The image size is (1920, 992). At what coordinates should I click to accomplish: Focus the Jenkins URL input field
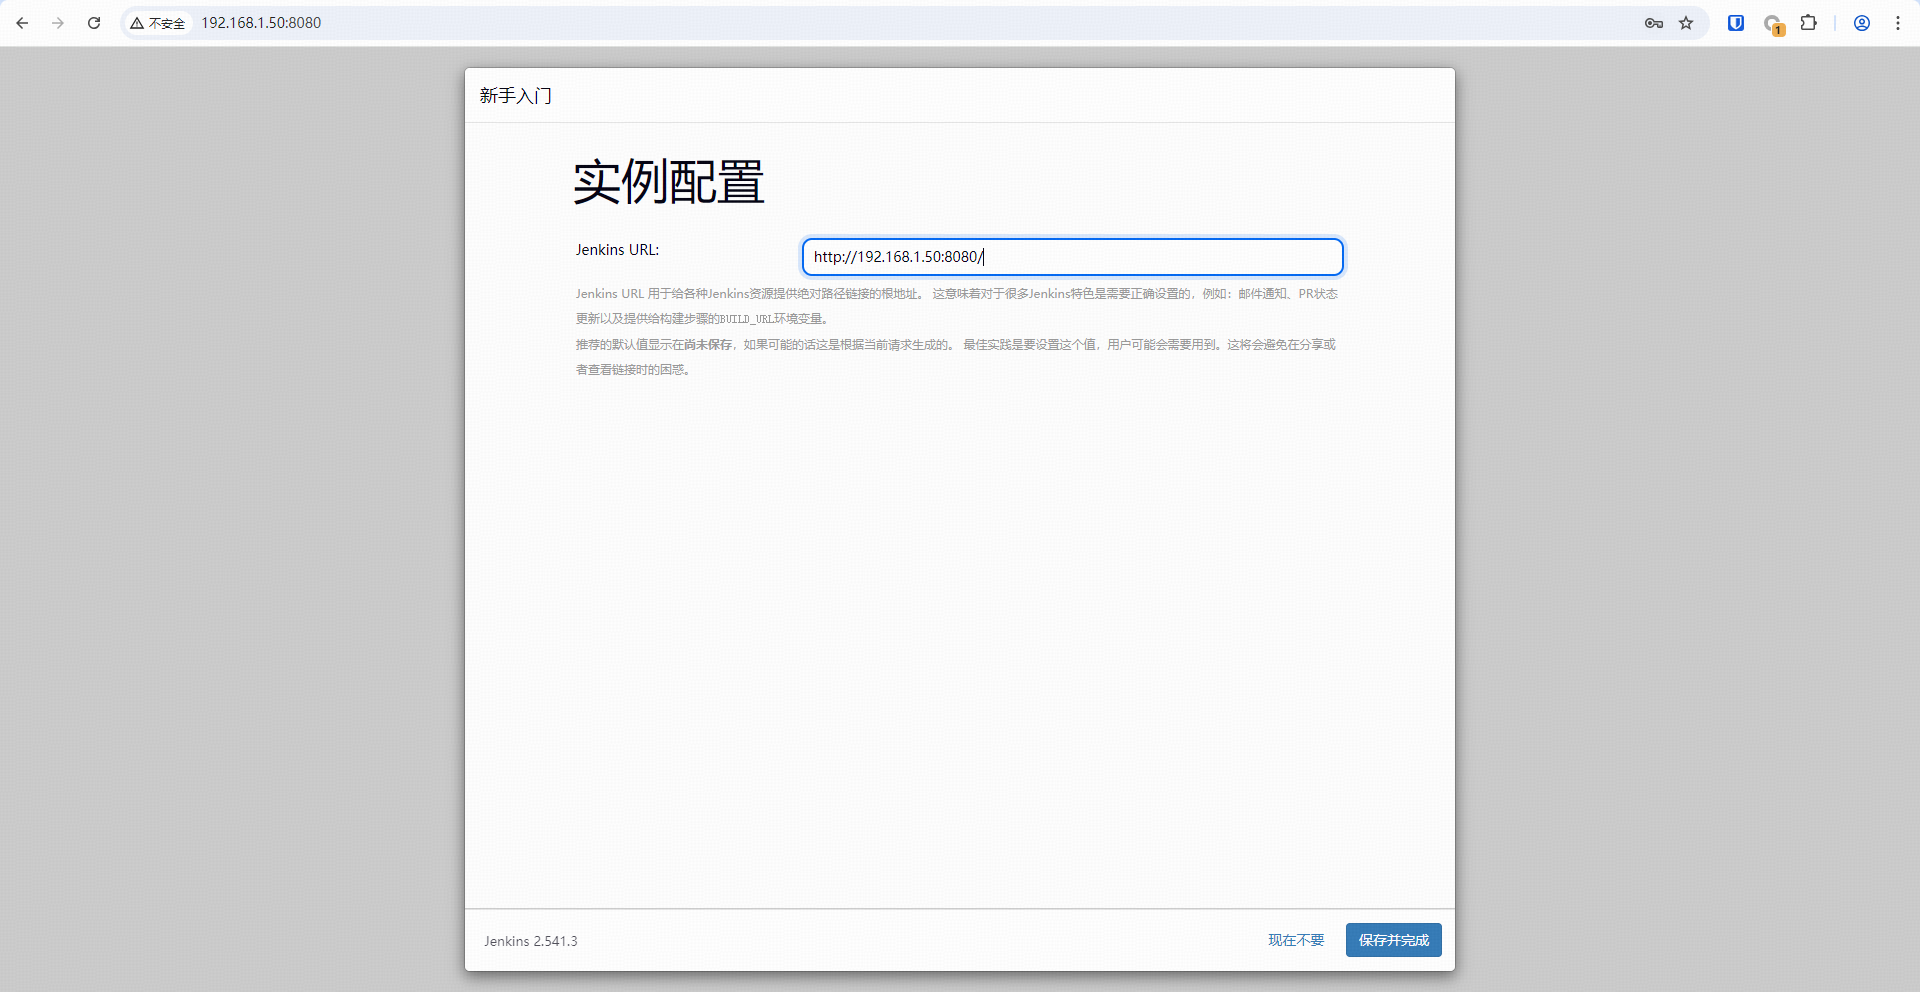pyautogui.click(x=1072, y=257)
